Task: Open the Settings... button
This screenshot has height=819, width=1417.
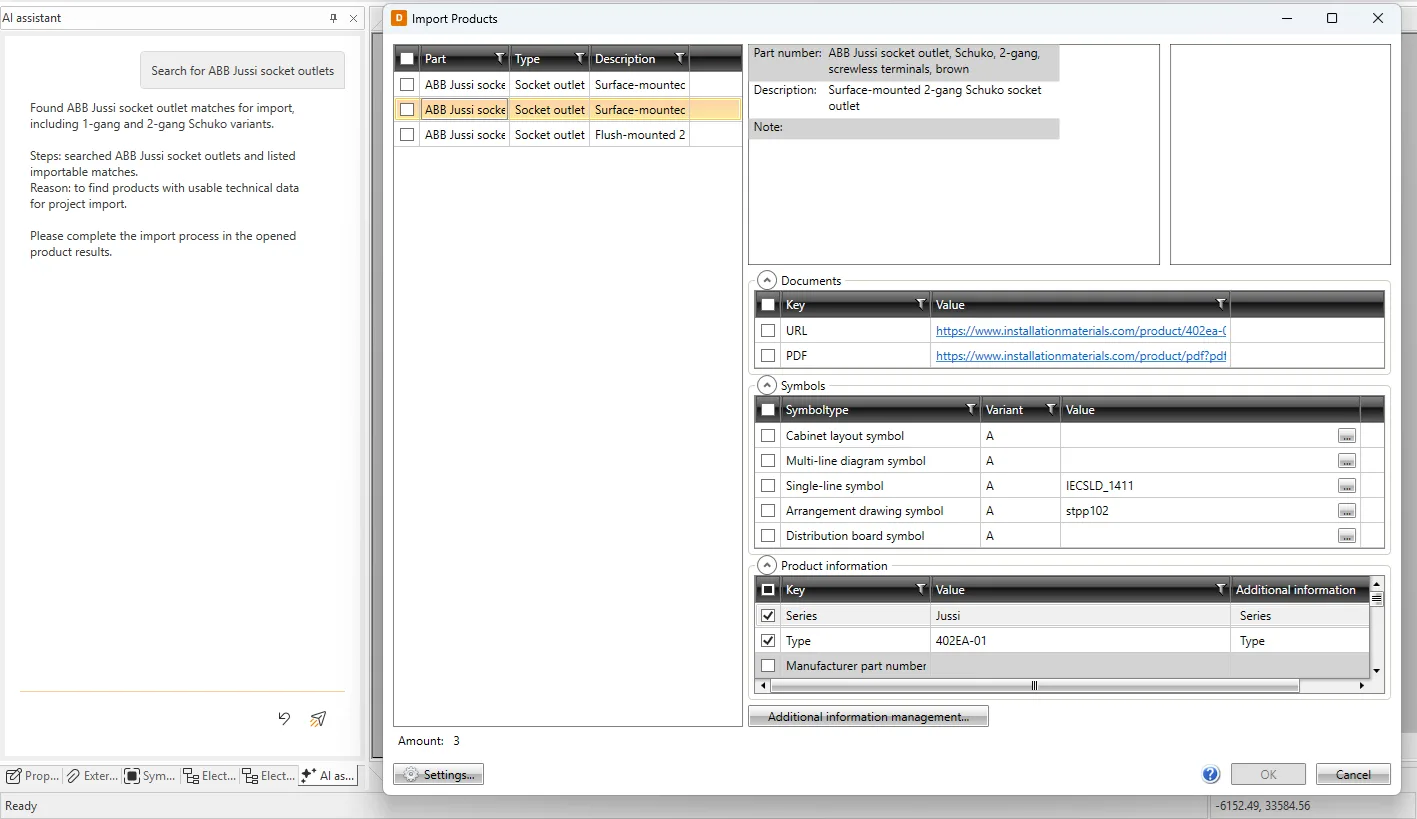Action: [x=439, y=775]
